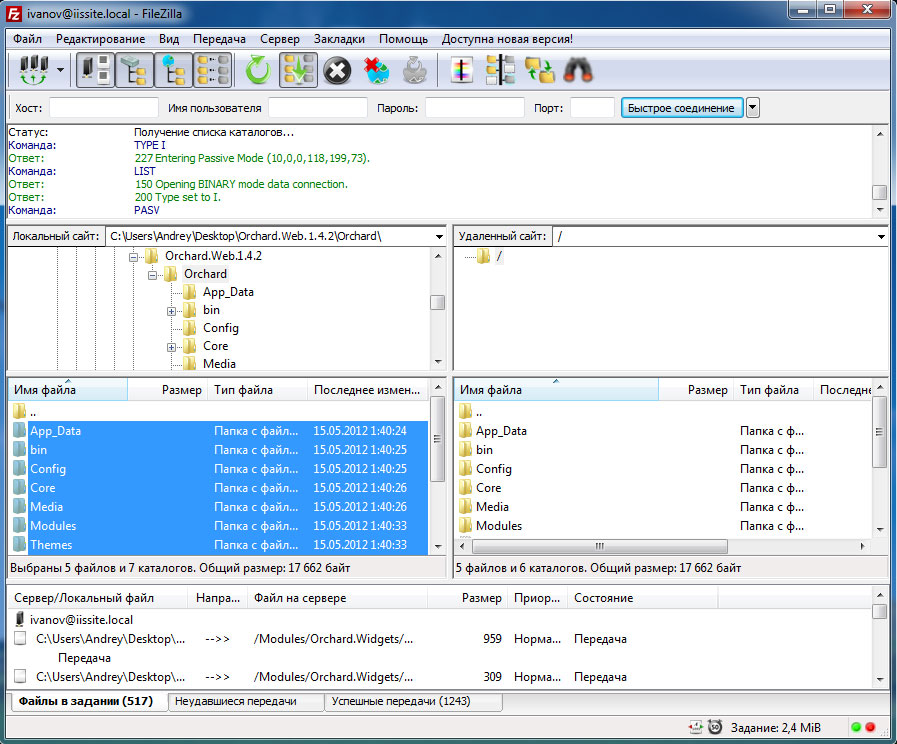Open the Закладки menu
897x744 pixels.
click(x=339, y=39)
